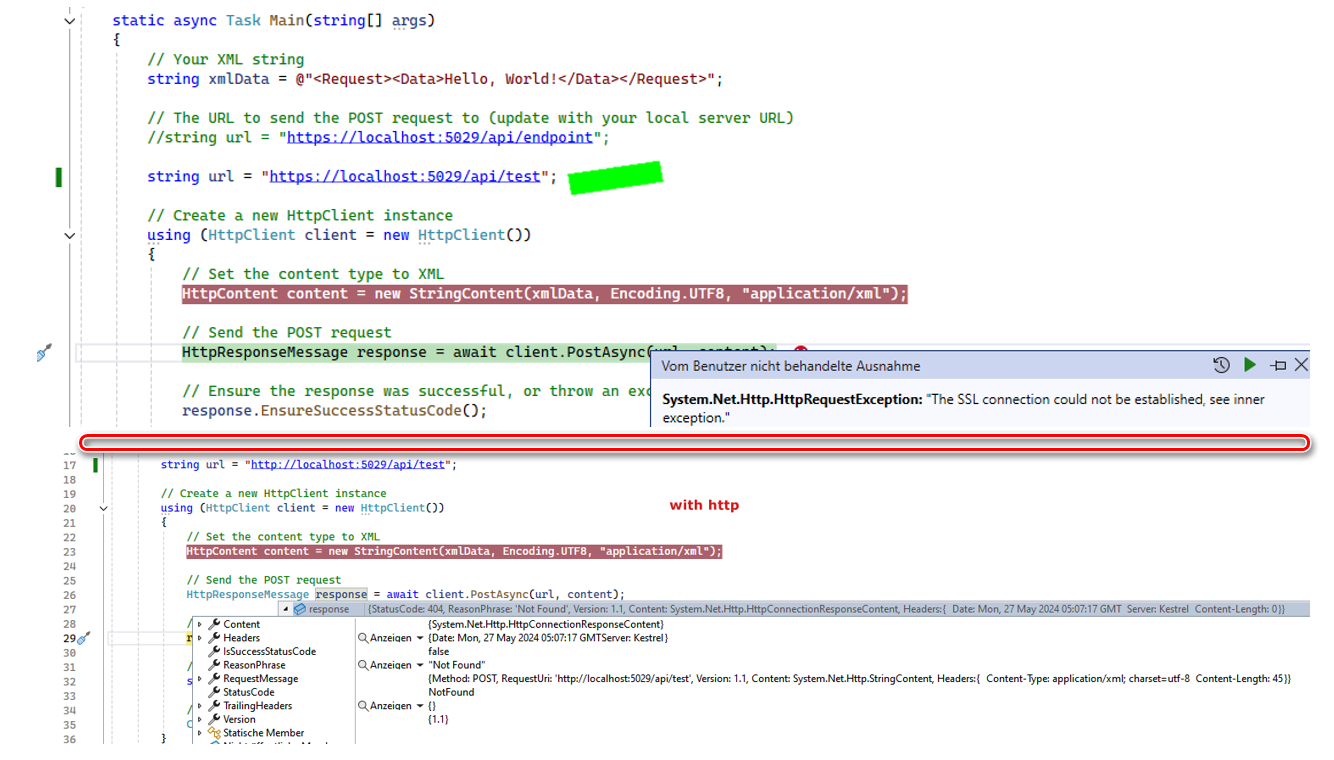Click the magnifier Anzeigen icon in the ReasonPhrase row
The height and width of the screenshot is (760, 1334).
[x=363, y=665]
